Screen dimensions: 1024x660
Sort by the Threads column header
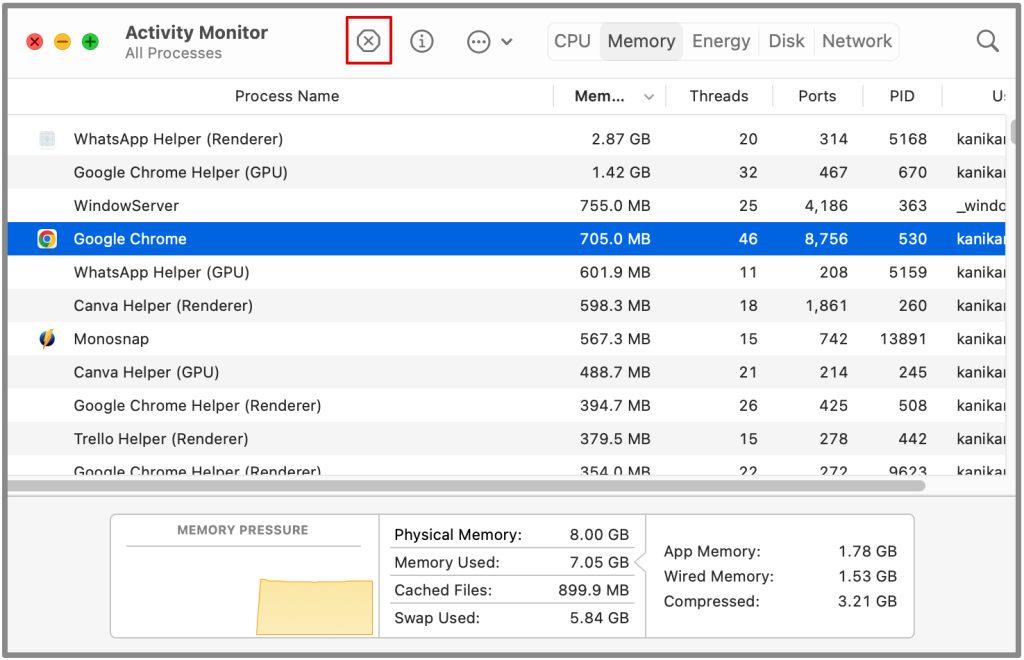718,96
